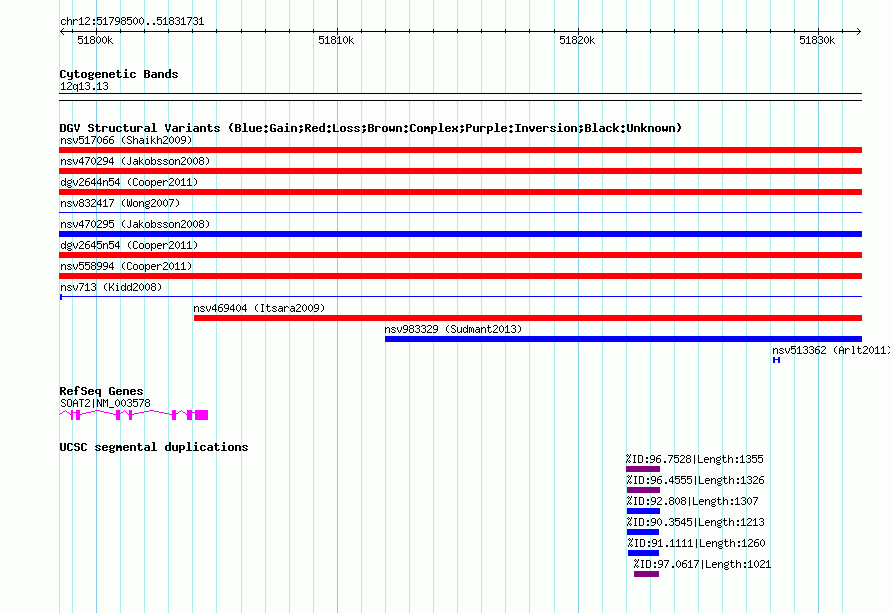This screenshot has width=890, height=613.
Task: Click the nsv832417 (Wong2007) variant label
Action: 120,203
